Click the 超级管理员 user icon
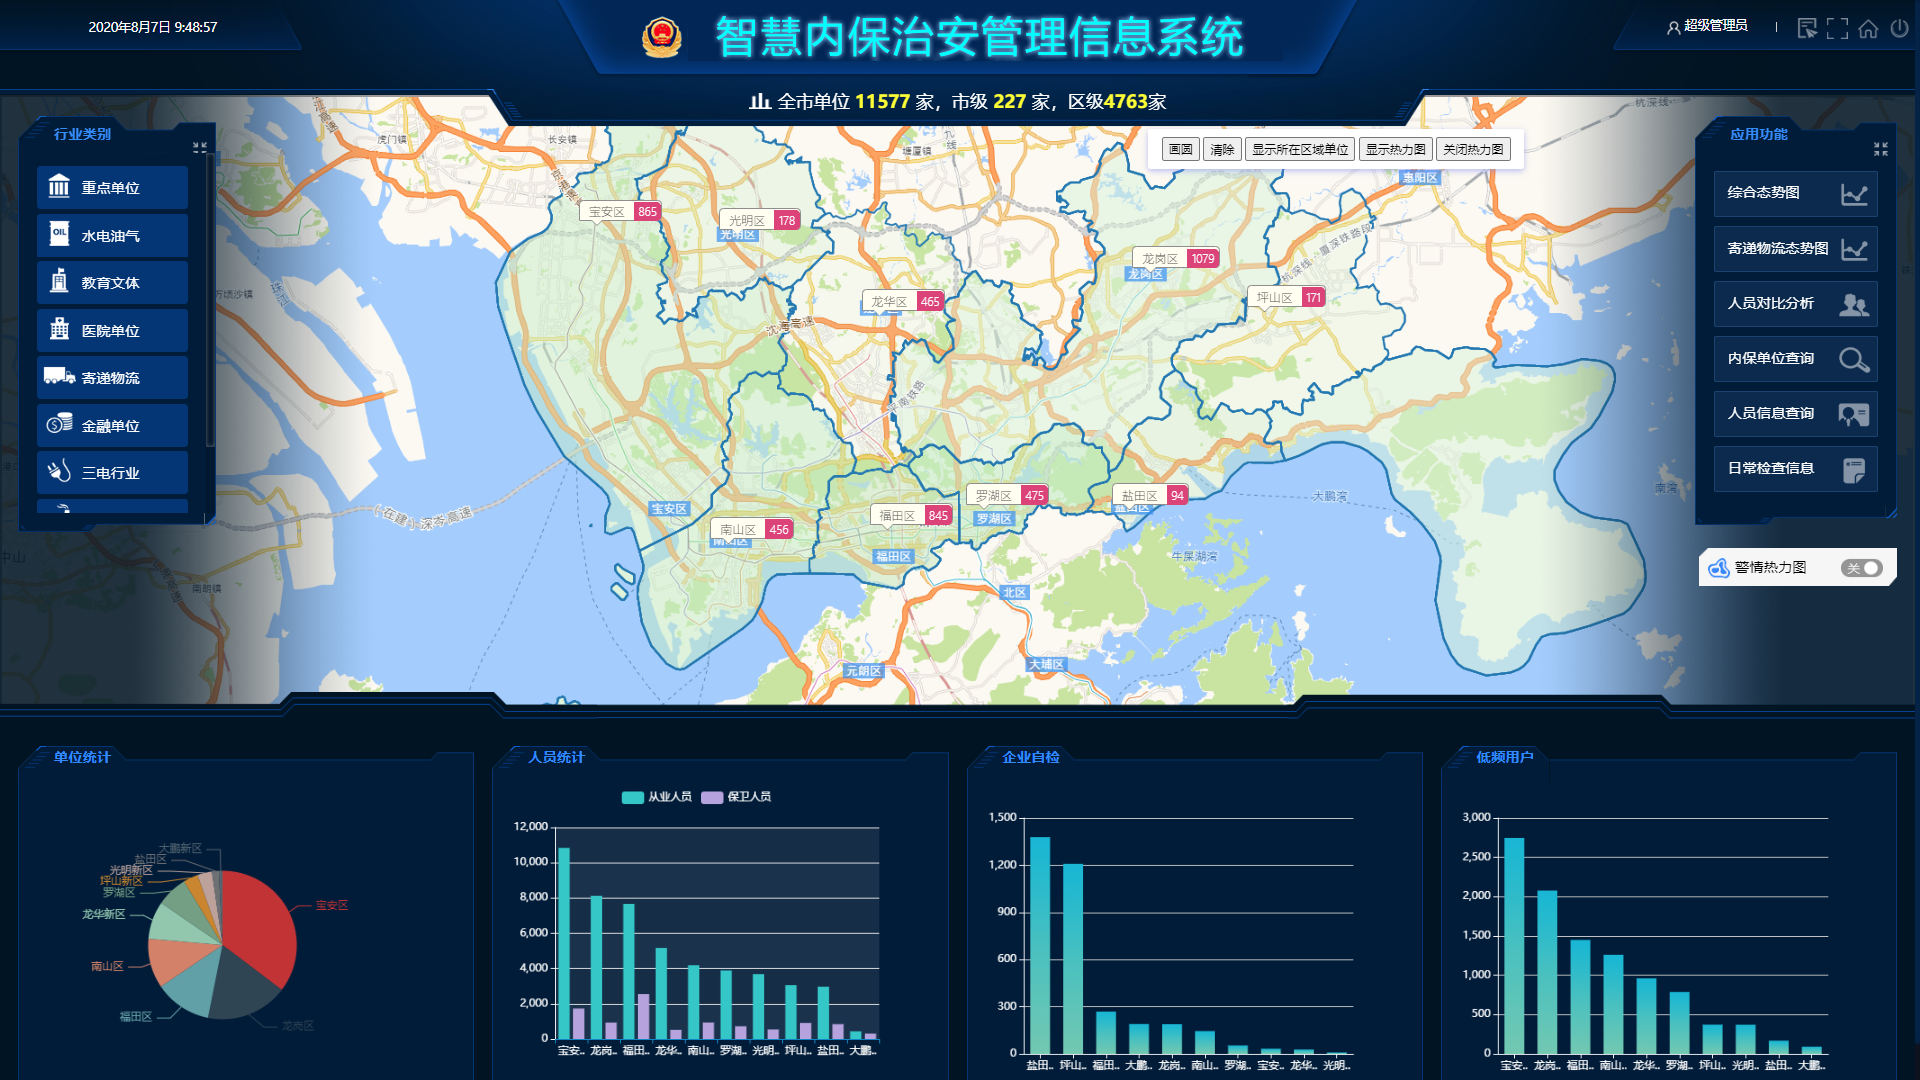1920x1080 pixels. point(1673,28)
